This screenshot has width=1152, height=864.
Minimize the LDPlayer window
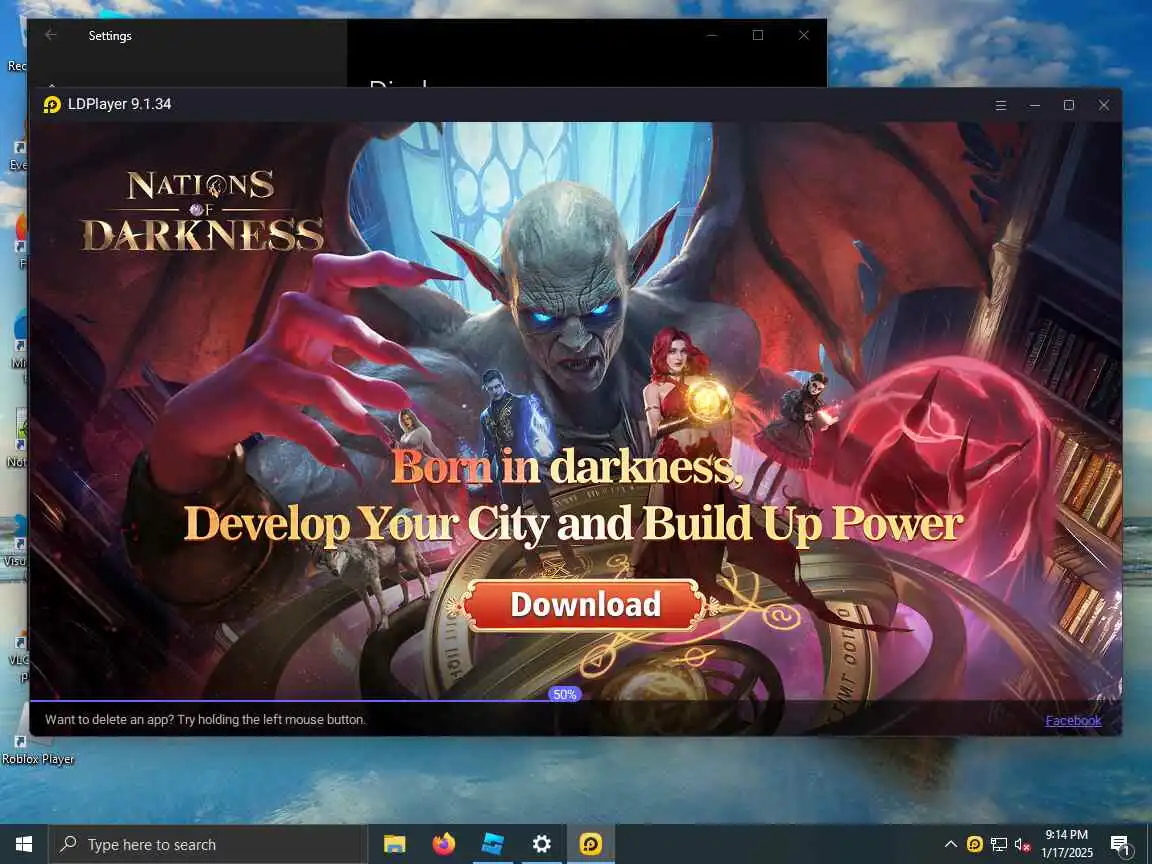click(x=1035, y=105)
